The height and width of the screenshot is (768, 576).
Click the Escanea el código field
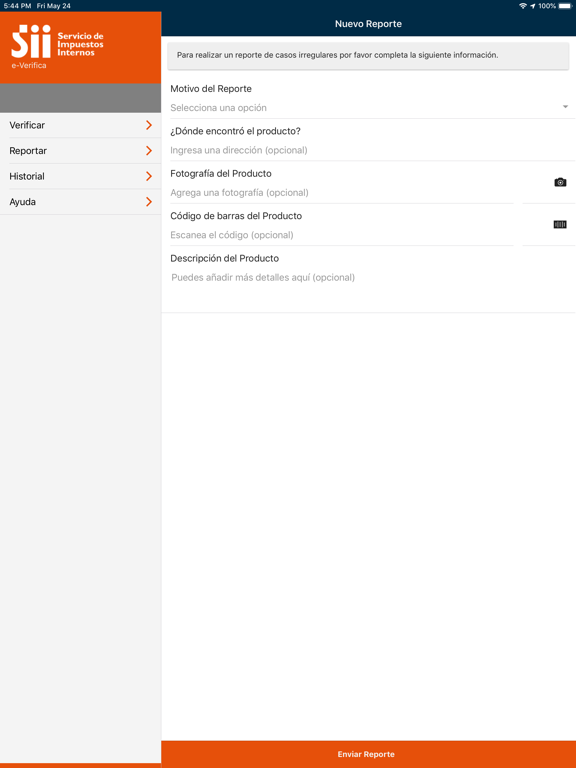[341, 235]
